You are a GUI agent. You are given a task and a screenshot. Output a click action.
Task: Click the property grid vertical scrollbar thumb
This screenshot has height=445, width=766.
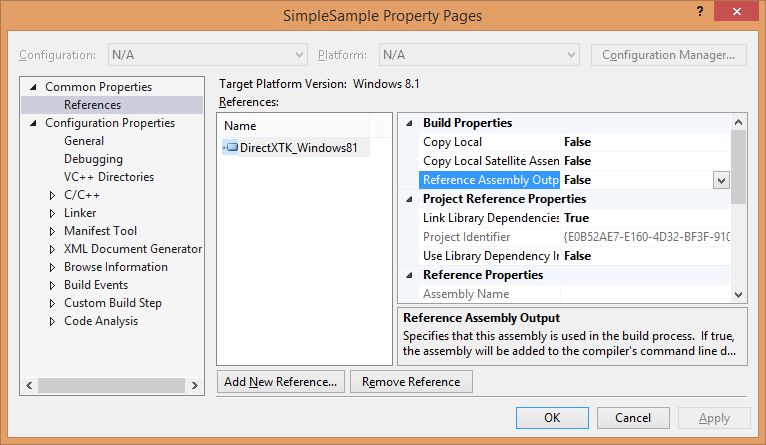[x=738, y=167]
